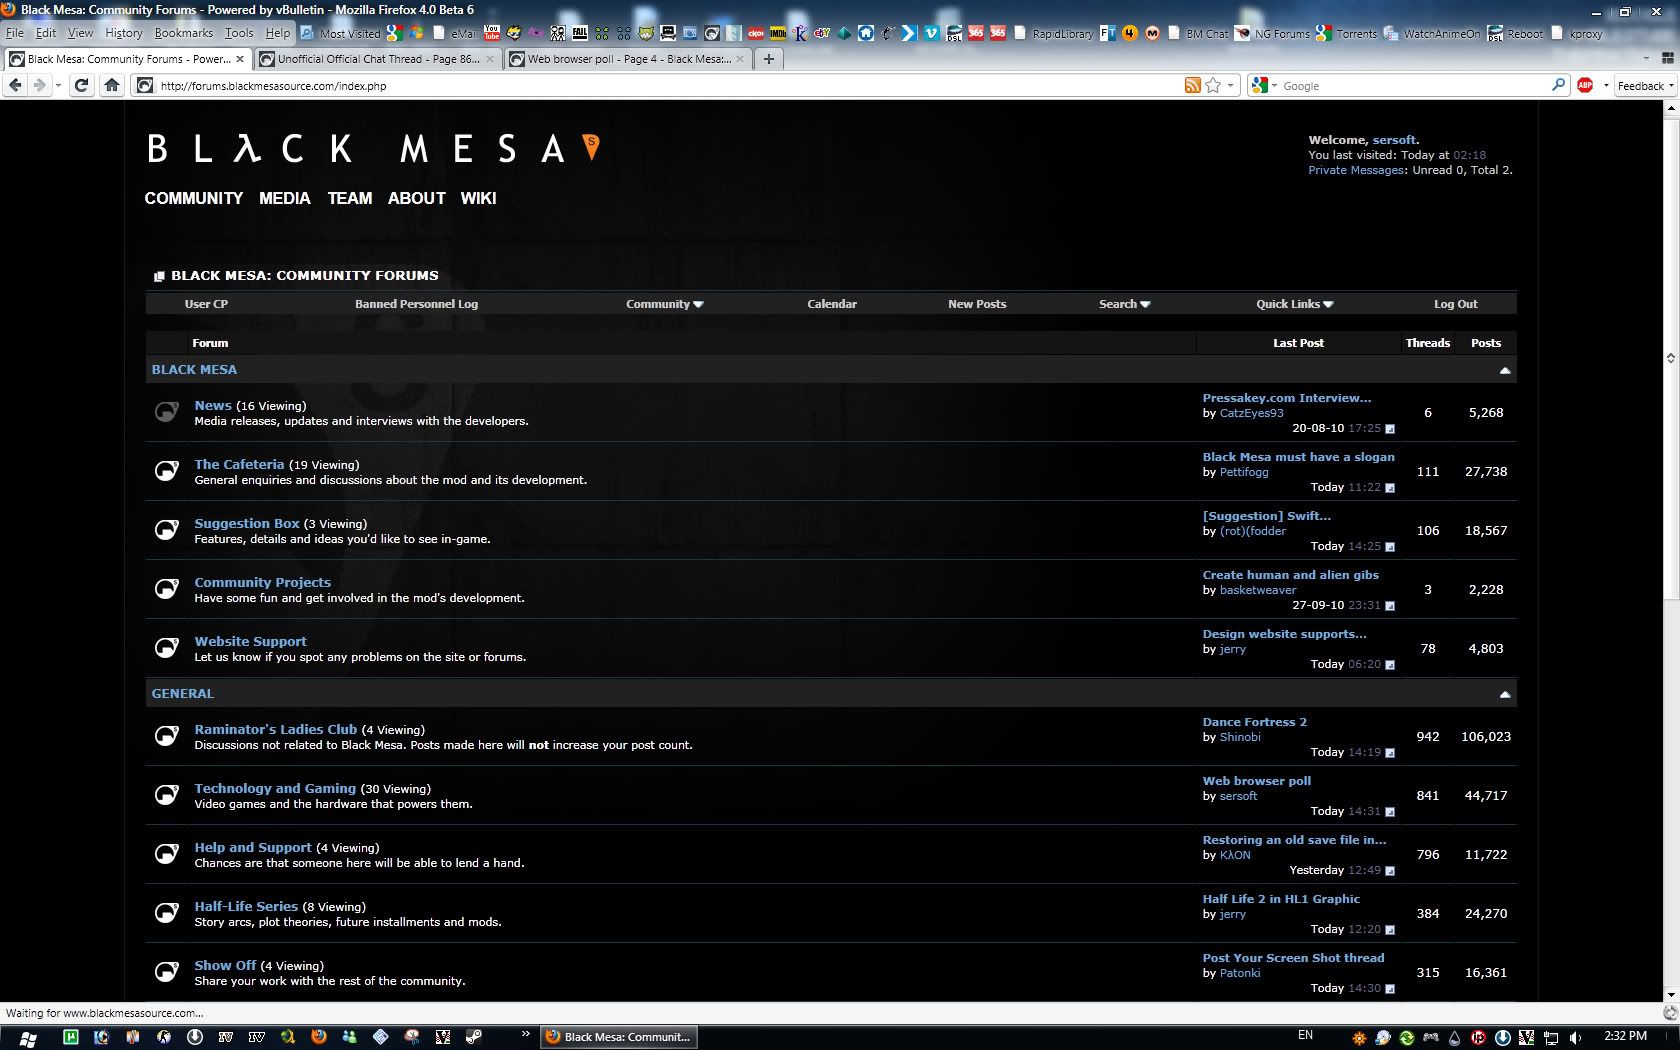1680x1050 pixels.
Task: Open the Windows Start menu
Action: point(28,1037)
